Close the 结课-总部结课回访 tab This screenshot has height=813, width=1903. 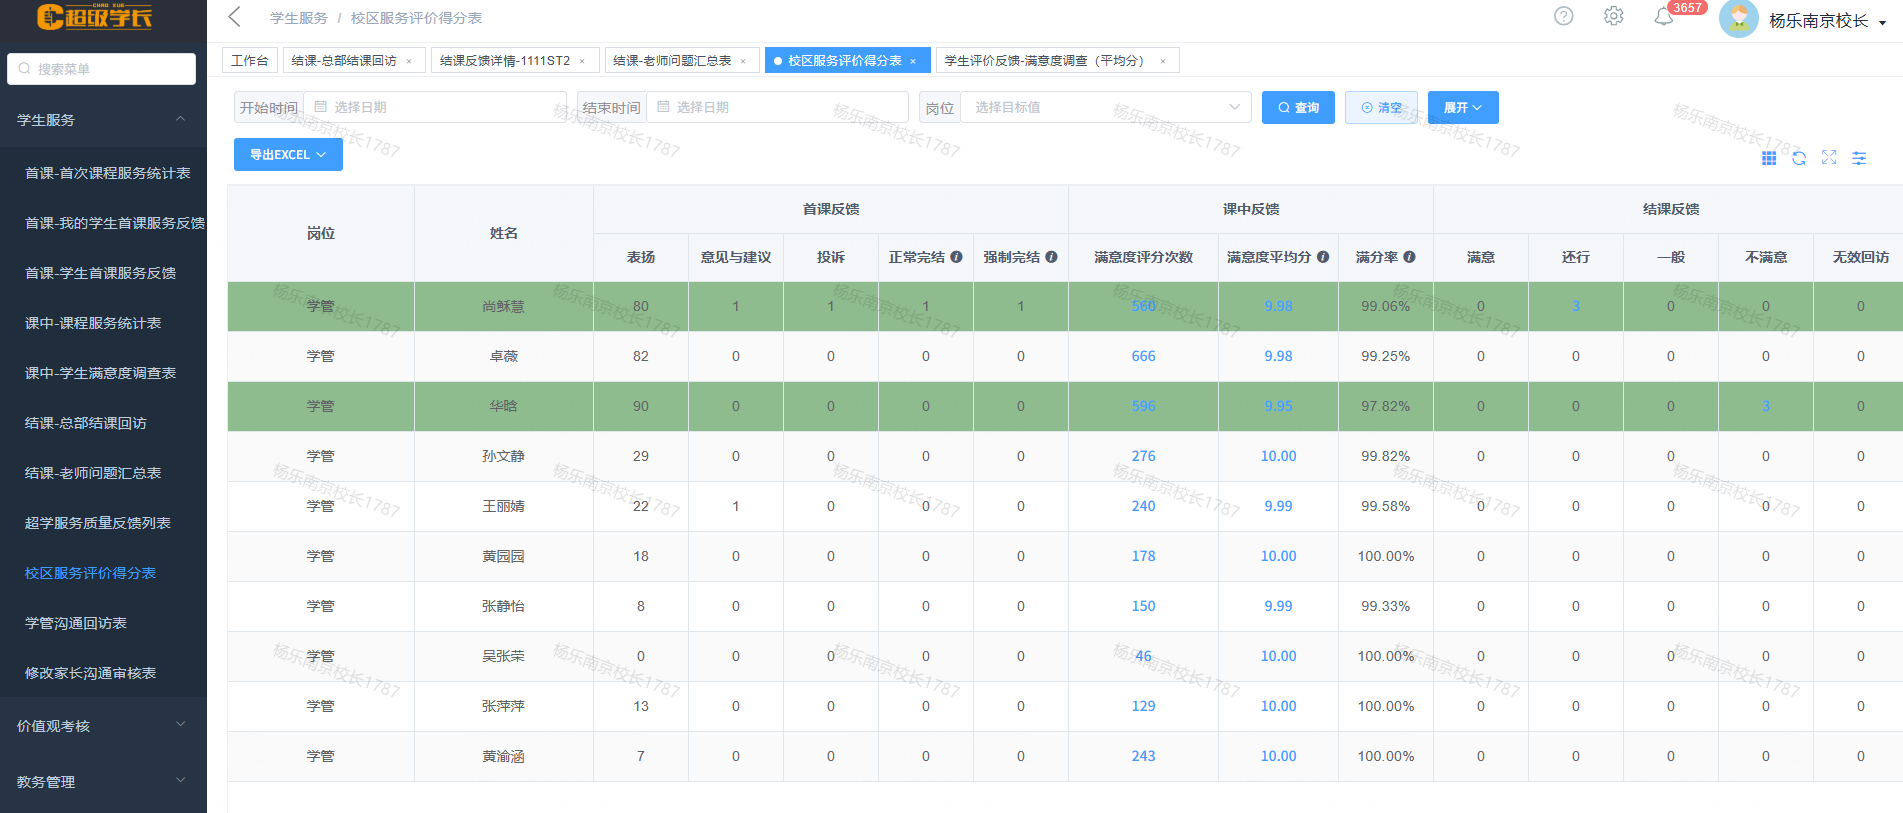tap(409, 61)
